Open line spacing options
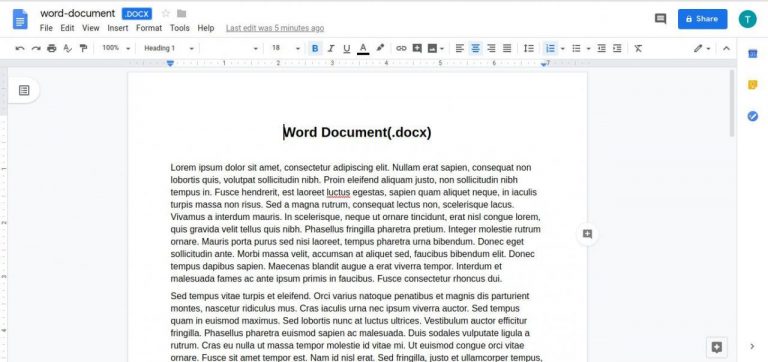 pyautogui.click(x=528, y=48)
